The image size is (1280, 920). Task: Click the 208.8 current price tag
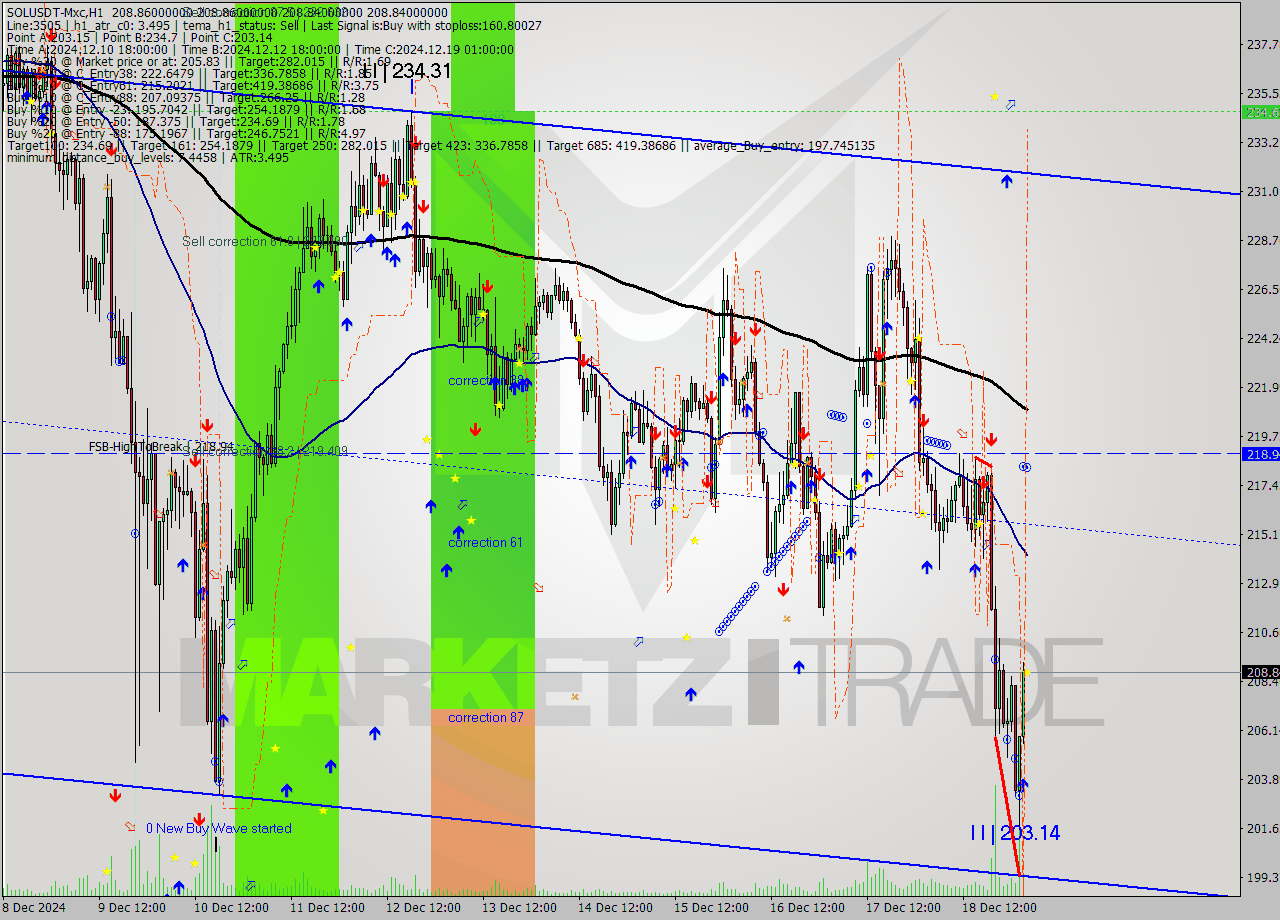(1260, 672)
